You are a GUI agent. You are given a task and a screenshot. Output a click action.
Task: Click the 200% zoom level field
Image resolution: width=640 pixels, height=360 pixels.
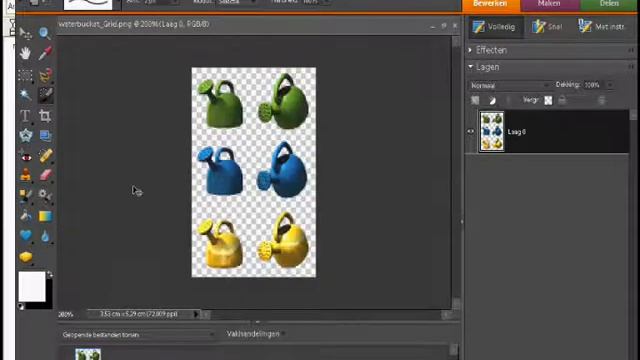(66, 315)
